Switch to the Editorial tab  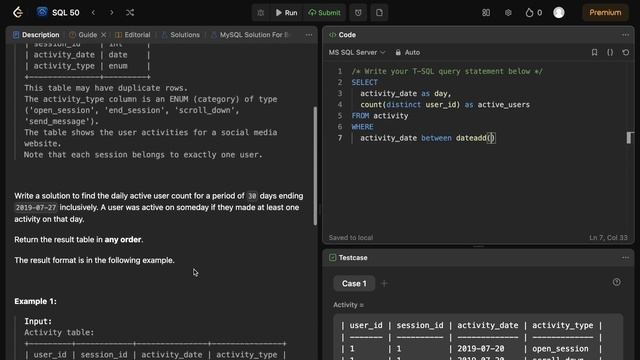coord(133,35)
